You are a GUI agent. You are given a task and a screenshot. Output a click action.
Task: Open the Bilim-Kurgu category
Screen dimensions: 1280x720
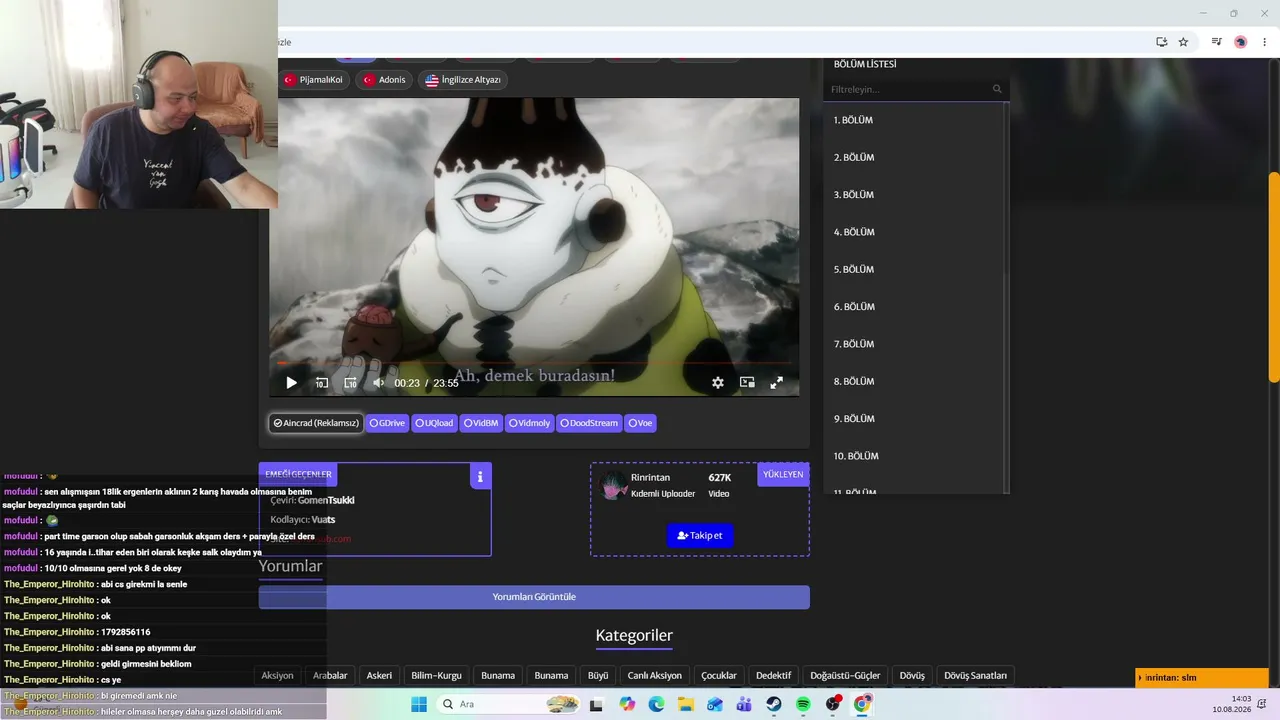tap(436, 675)
